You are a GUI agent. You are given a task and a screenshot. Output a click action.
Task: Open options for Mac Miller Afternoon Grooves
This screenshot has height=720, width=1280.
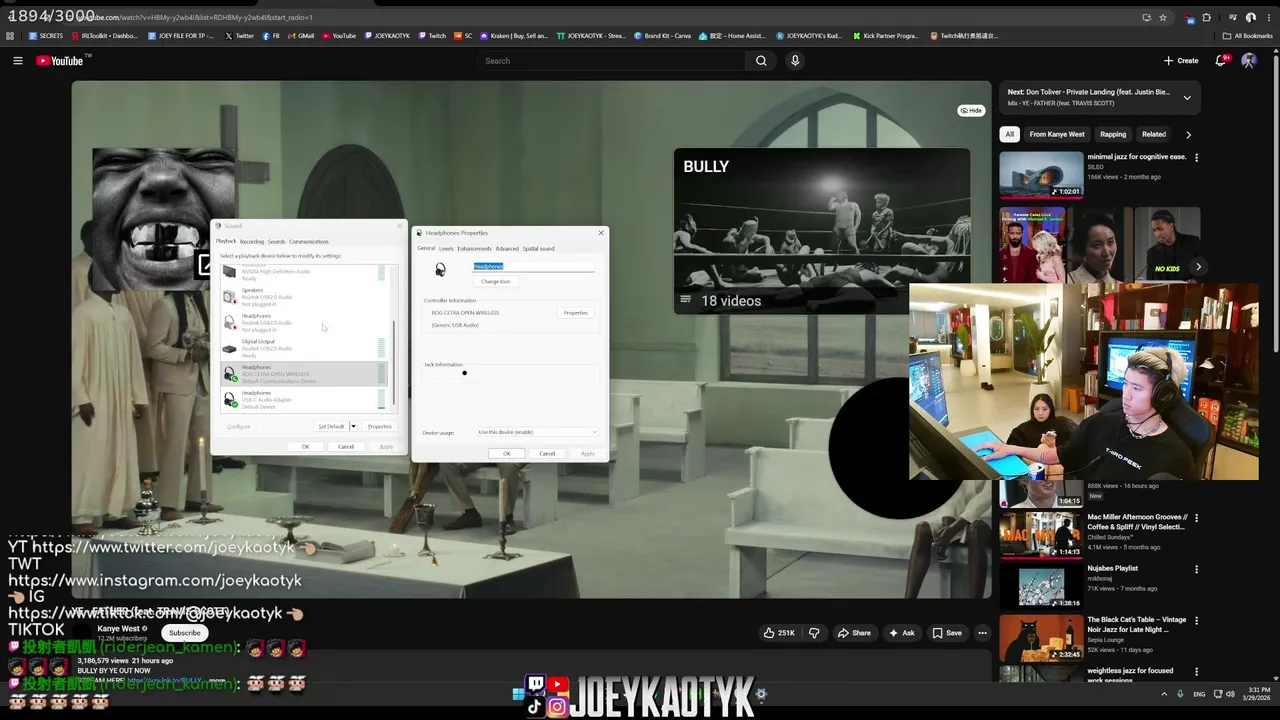pos(1196,518)
